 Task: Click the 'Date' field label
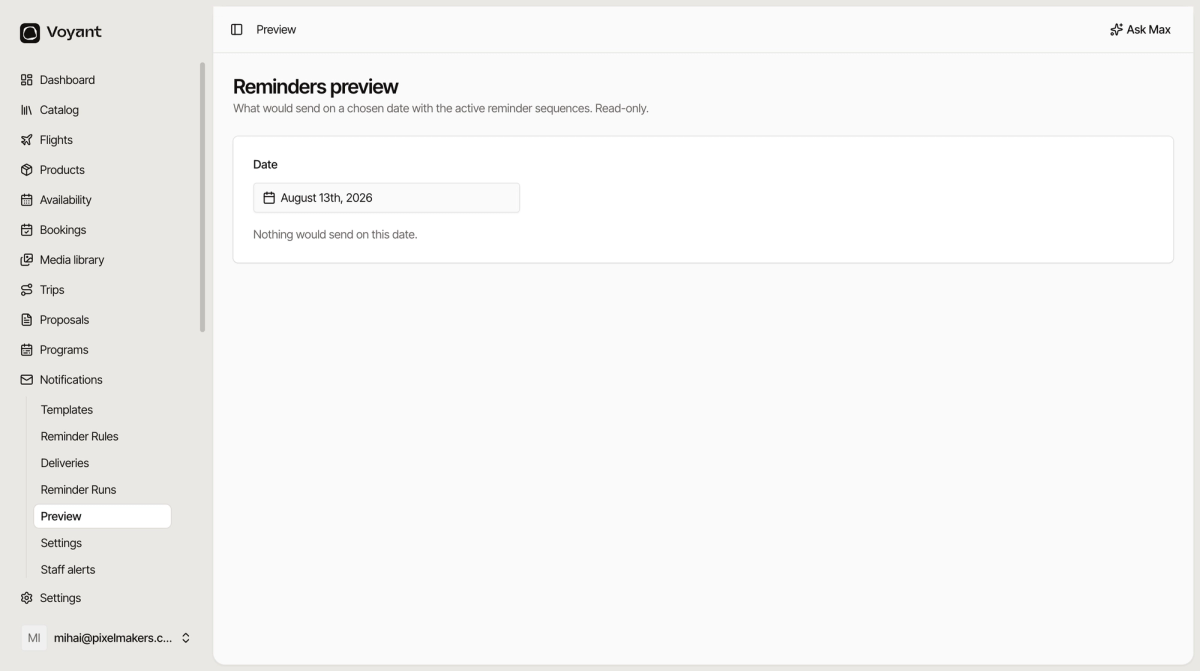(x=265, y=165)
